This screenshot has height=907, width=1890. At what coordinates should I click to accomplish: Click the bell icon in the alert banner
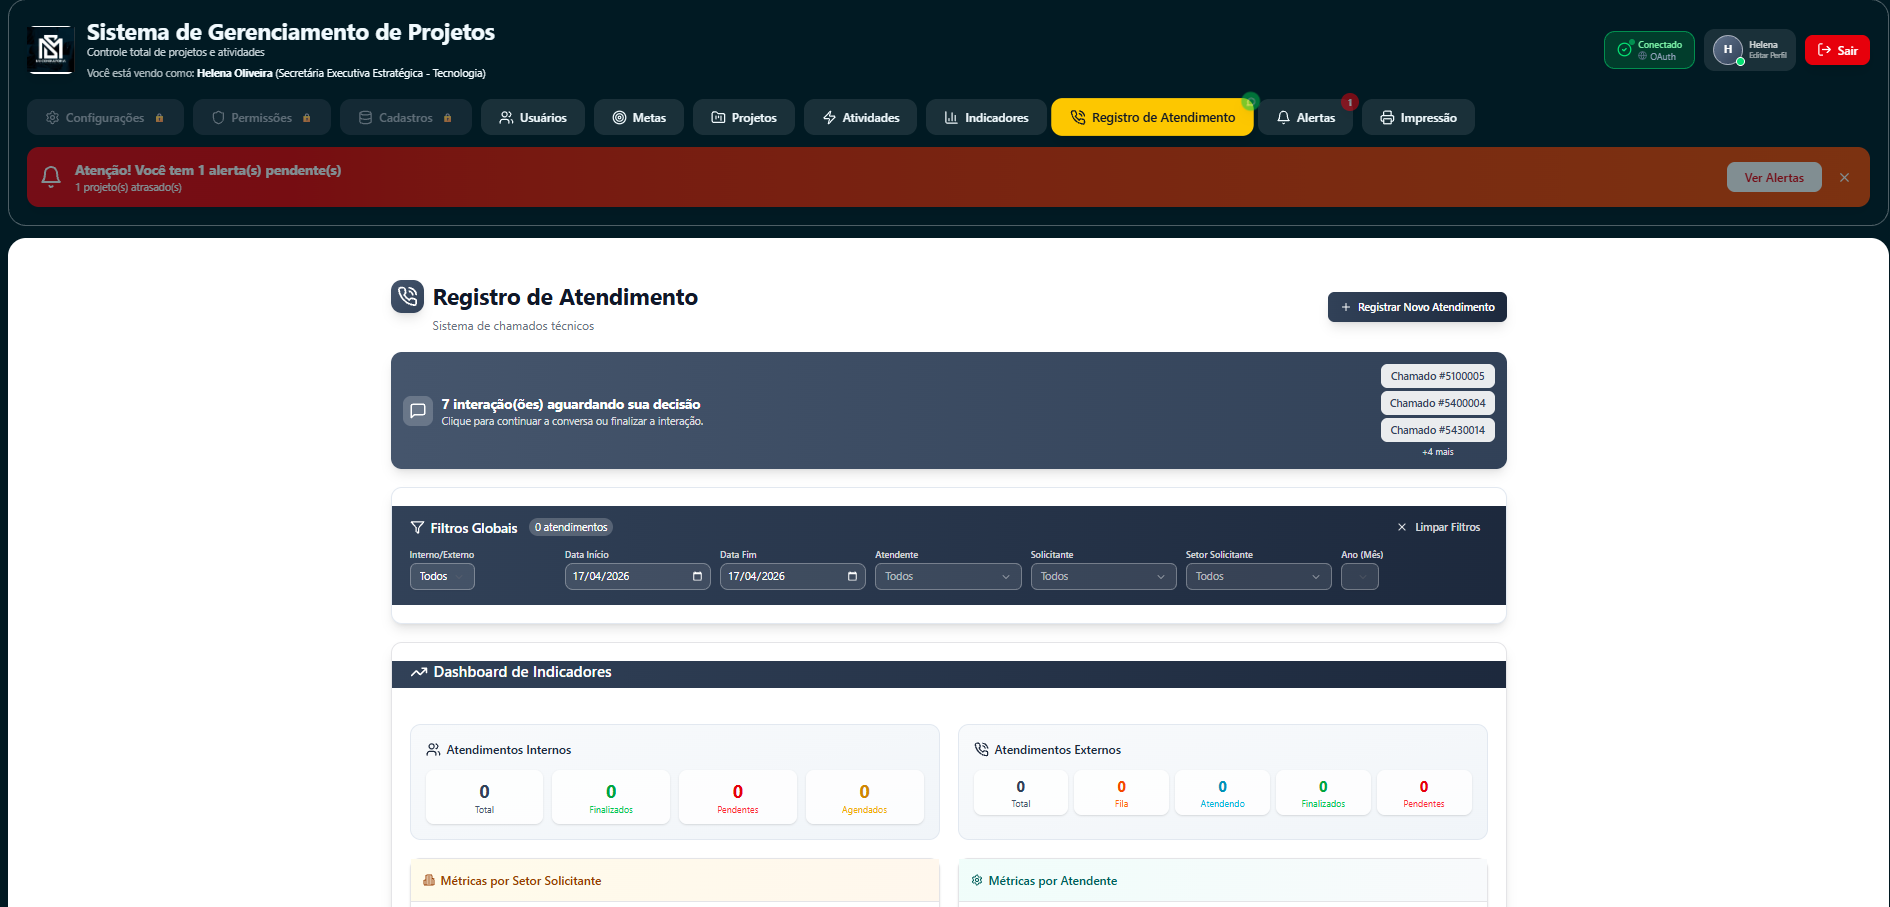[51, 177]
